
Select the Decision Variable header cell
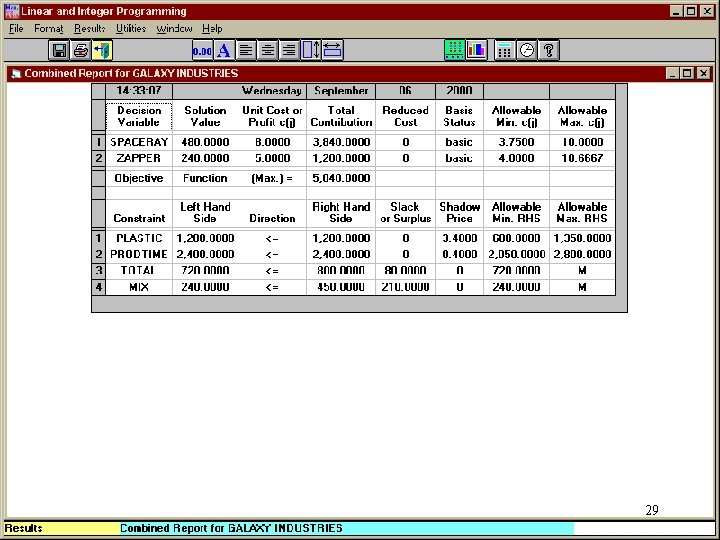pyautogui.click(x=139, y=116)
